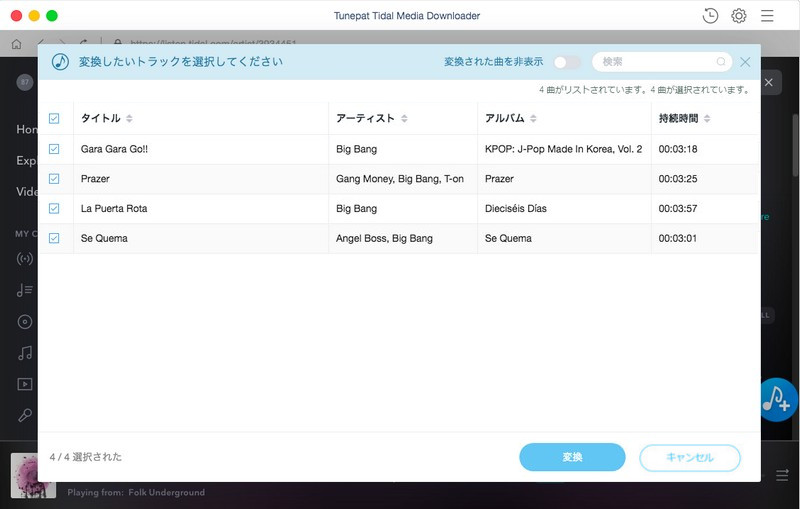Click album KPOP: J-Pop Made In Korea, Vol. 2
800x509 pixels.
click(563, 149)
